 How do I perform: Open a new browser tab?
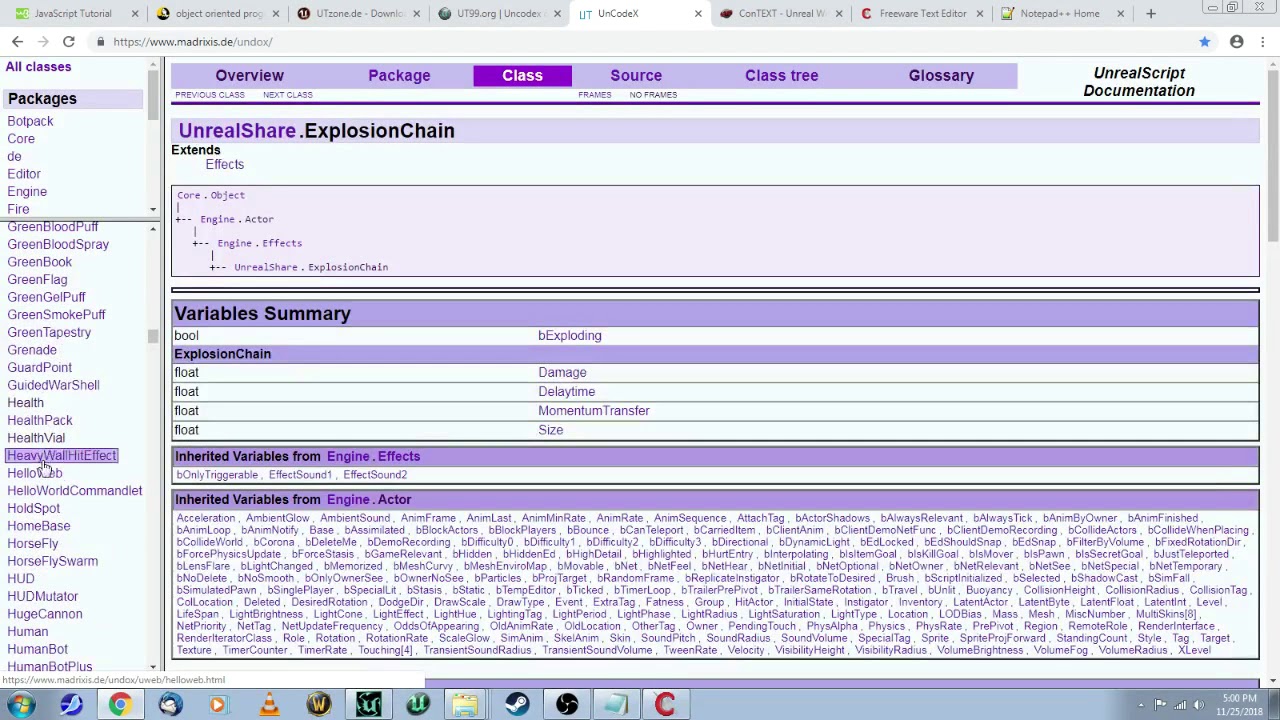pos(1151,14)
